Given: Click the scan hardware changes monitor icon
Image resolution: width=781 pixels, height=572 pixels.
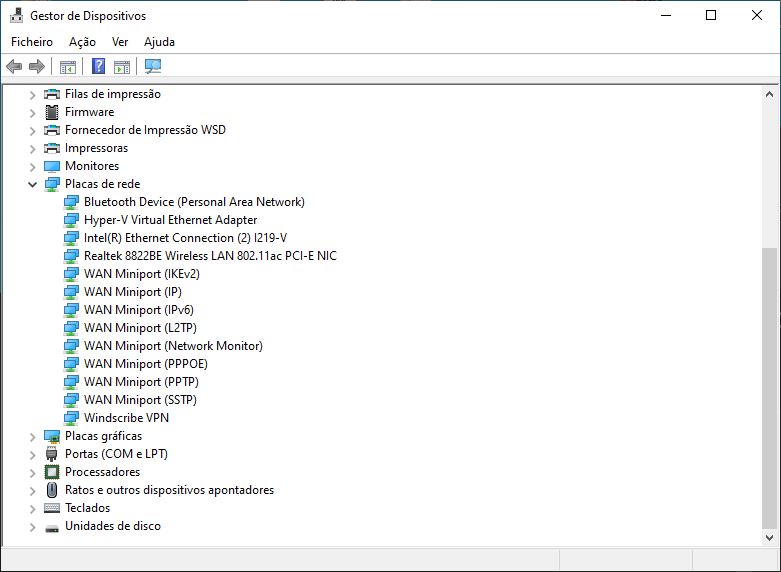Looking at the screenshot, I should coord(153,66).
